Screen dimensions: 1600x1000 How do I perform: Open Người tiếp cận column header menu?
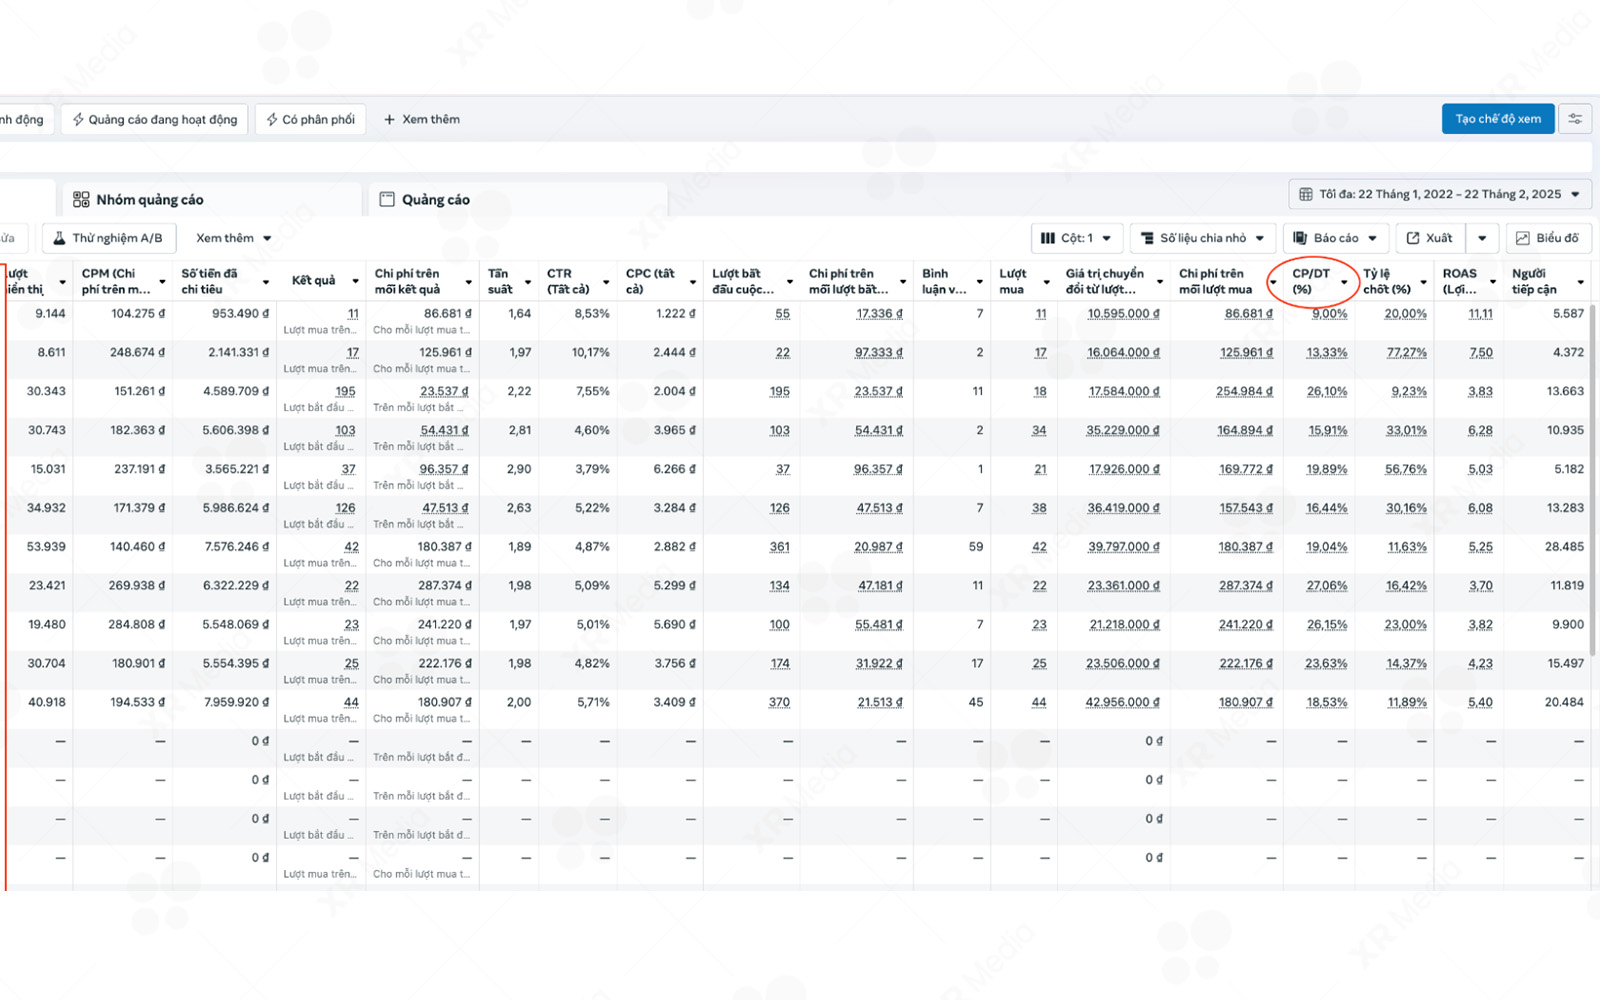coord(1580,282)
